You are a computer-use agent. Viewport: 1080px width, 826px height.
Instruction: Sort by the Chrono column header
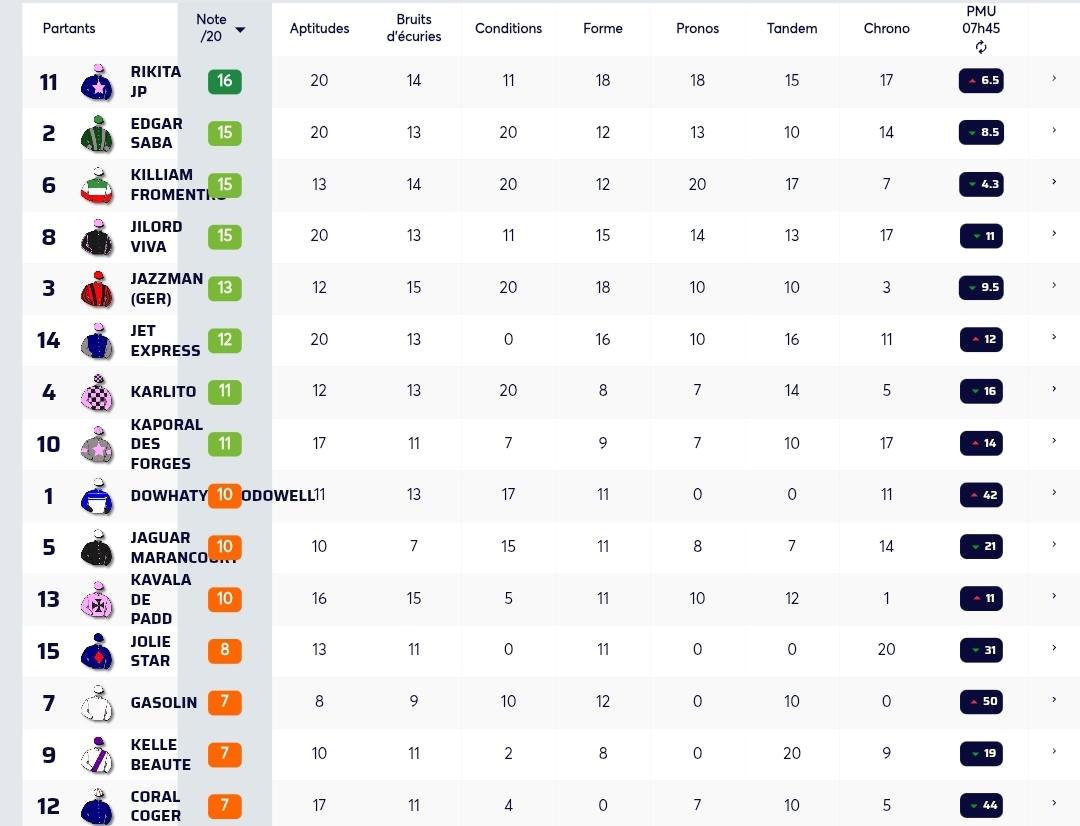click(x=886, y=28)
